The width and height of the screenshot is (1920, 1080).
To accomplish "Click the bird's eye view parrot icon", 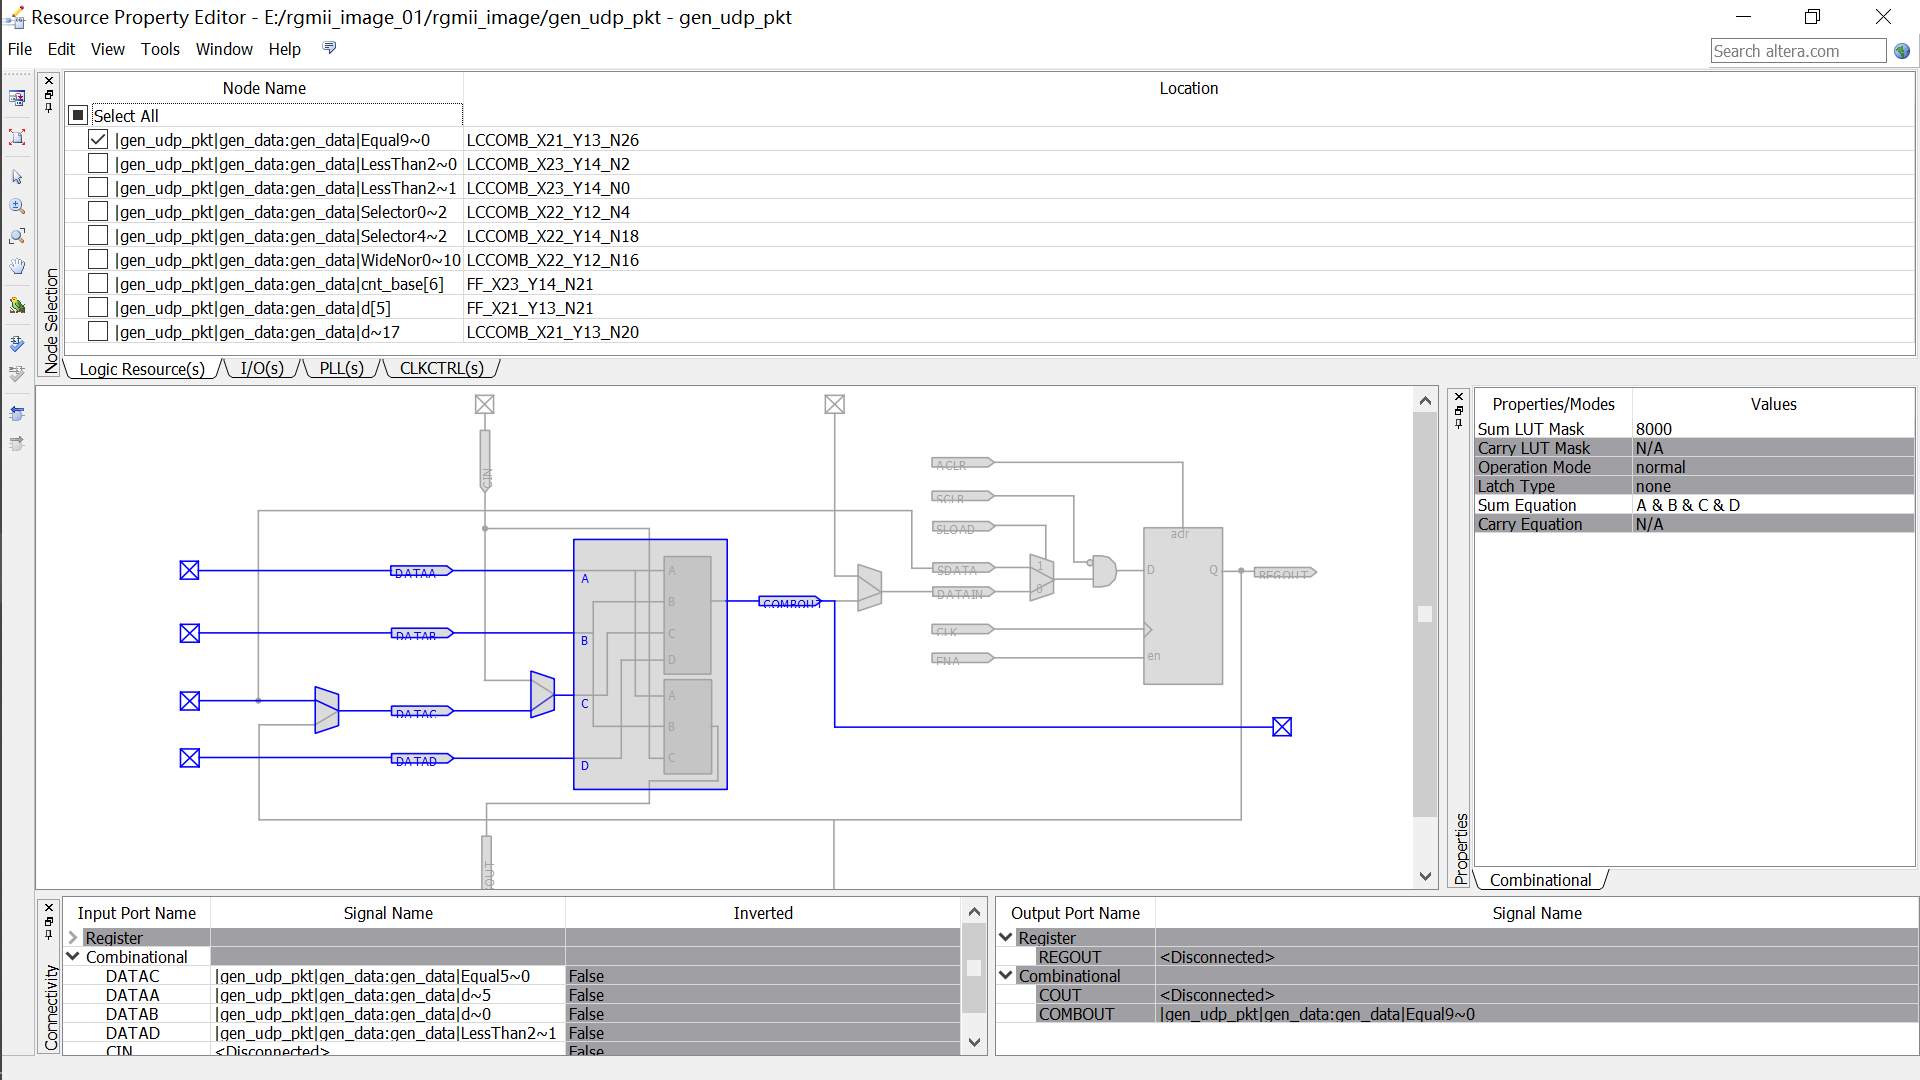I will 17,306.
